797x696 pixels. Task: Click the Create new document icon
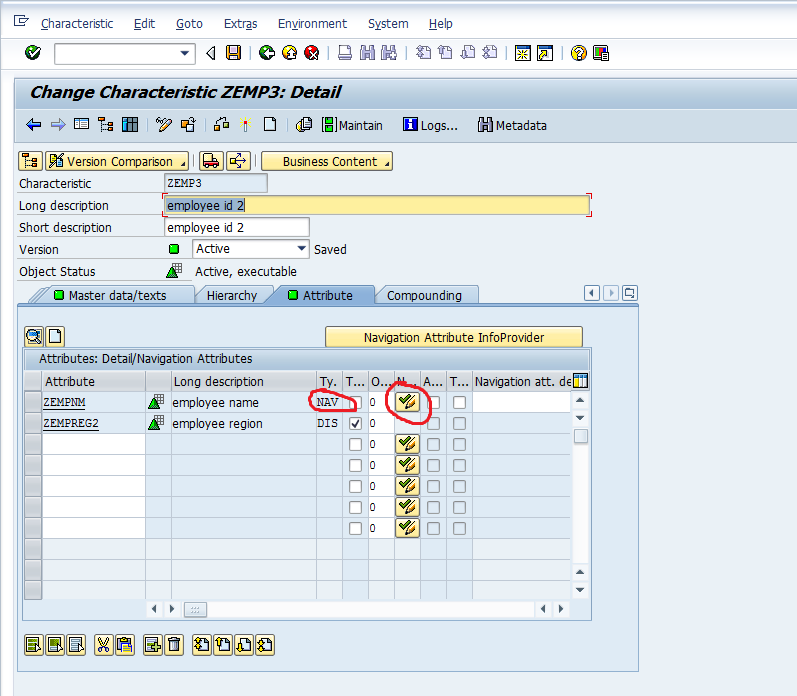[270, 125]
